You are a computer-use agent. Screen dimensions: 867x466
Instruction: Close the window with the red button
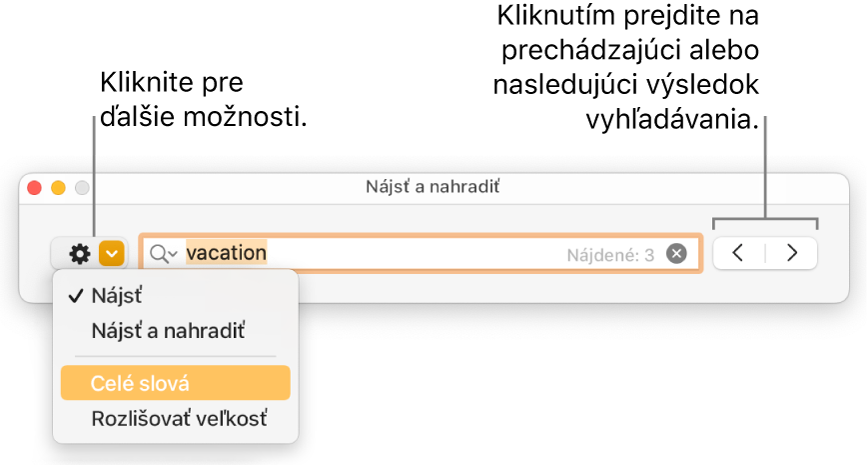click(35, 187)
